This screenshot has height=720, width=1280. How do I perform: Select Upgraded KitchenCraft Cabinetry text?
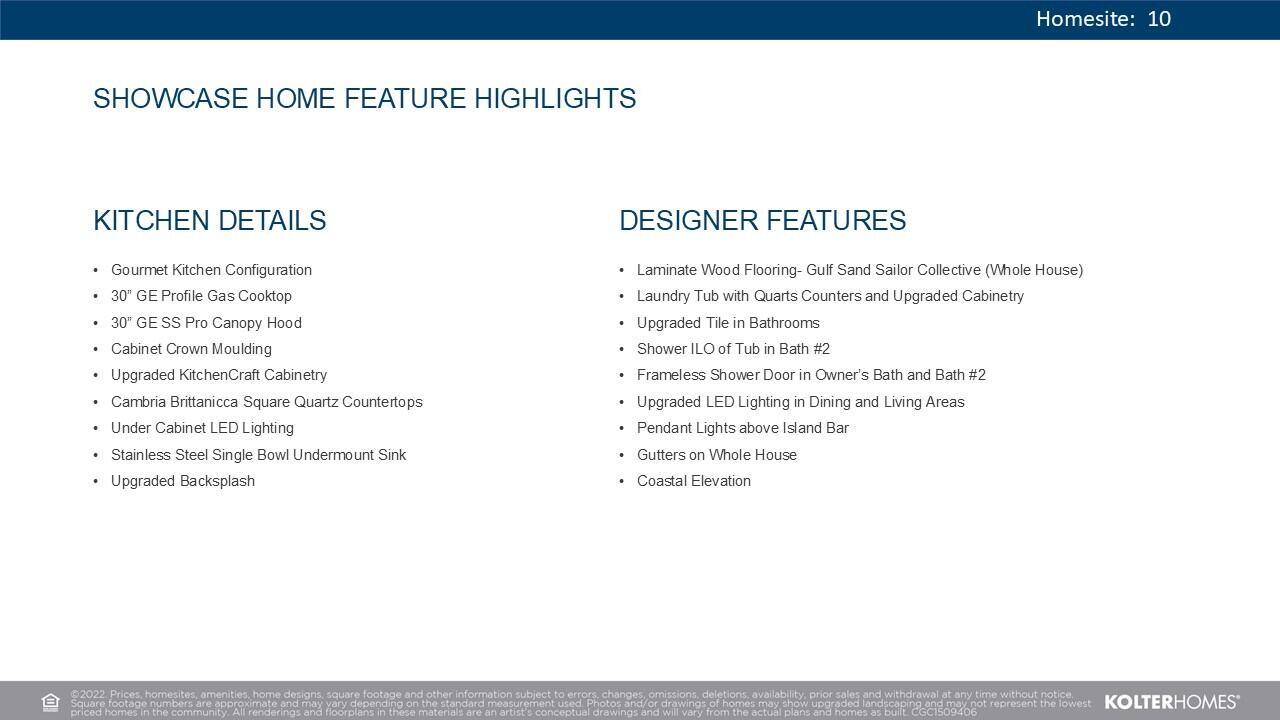[219, 375]
